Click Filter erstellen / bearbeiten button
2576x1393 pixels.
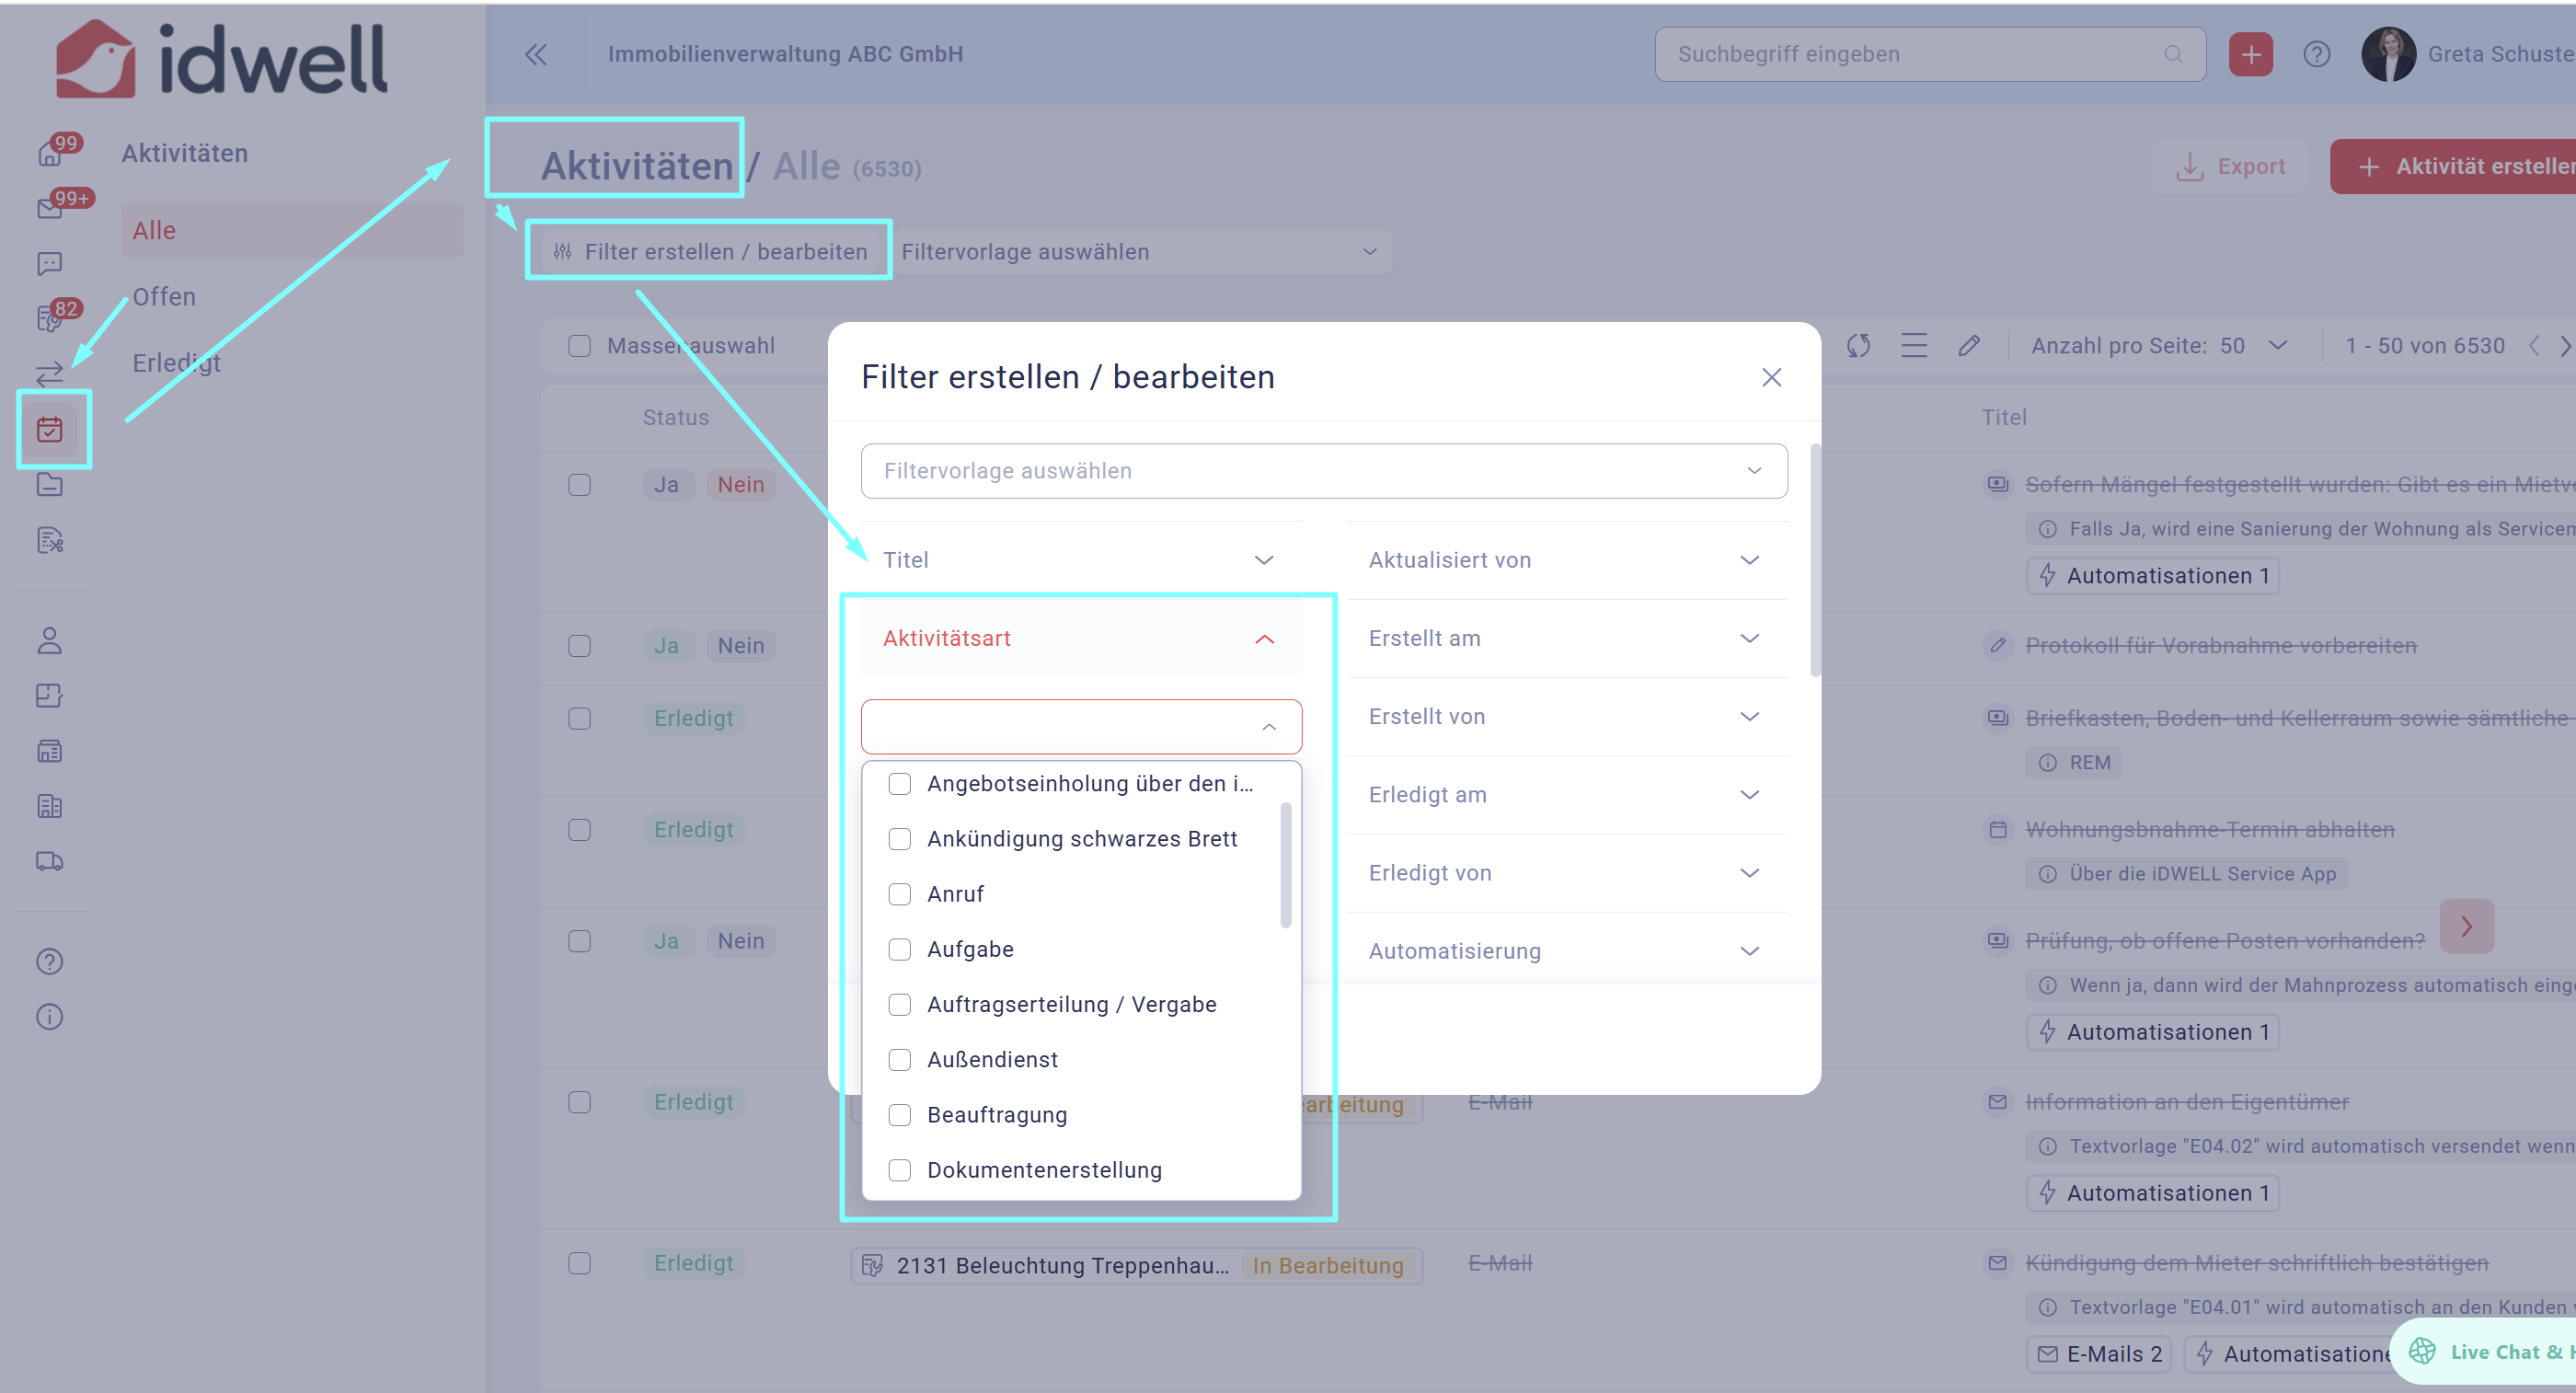tap(711, 252)
